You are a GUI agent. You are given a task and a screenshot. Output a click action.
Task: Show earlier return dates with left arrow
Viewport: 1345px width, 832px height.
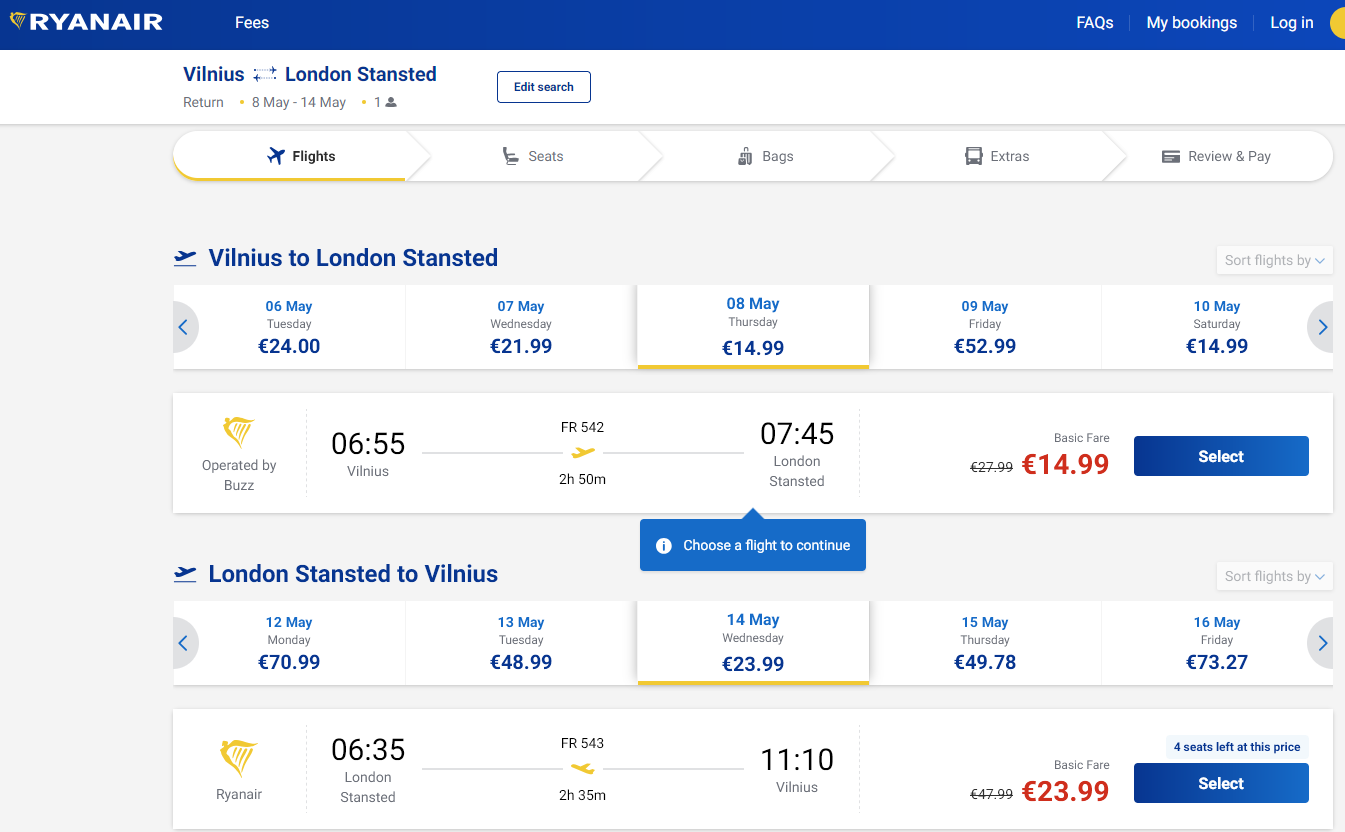pyautogui.click(x=184, y=643)
